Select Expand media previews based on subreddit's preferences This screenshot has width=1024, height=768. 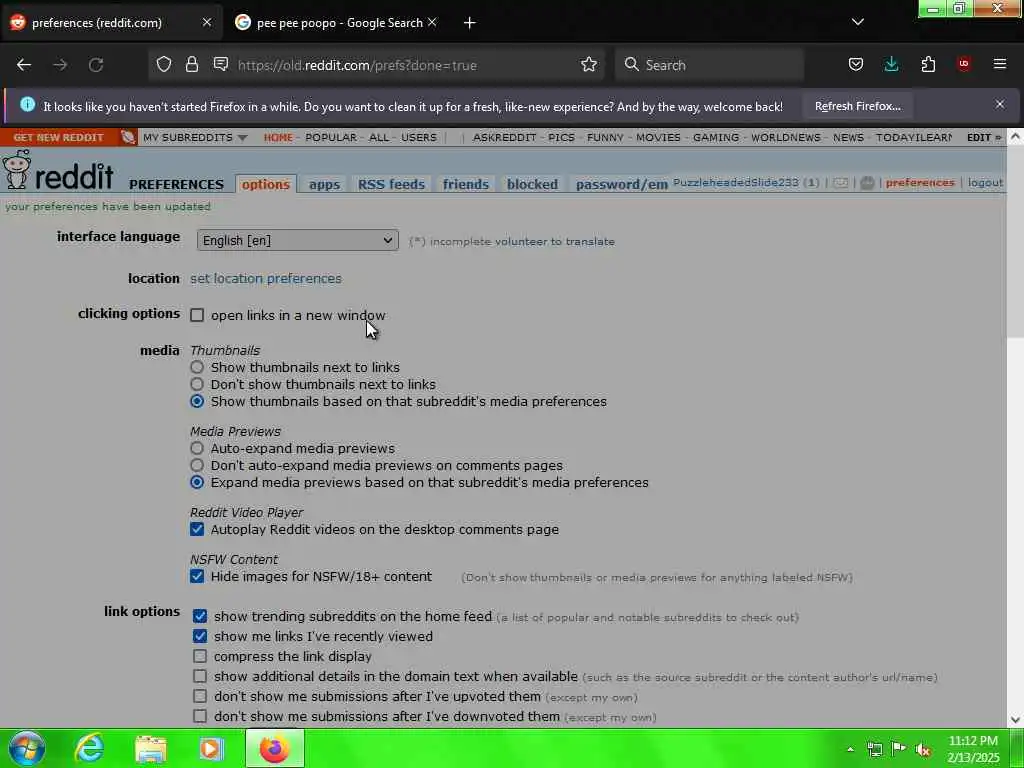197,482
